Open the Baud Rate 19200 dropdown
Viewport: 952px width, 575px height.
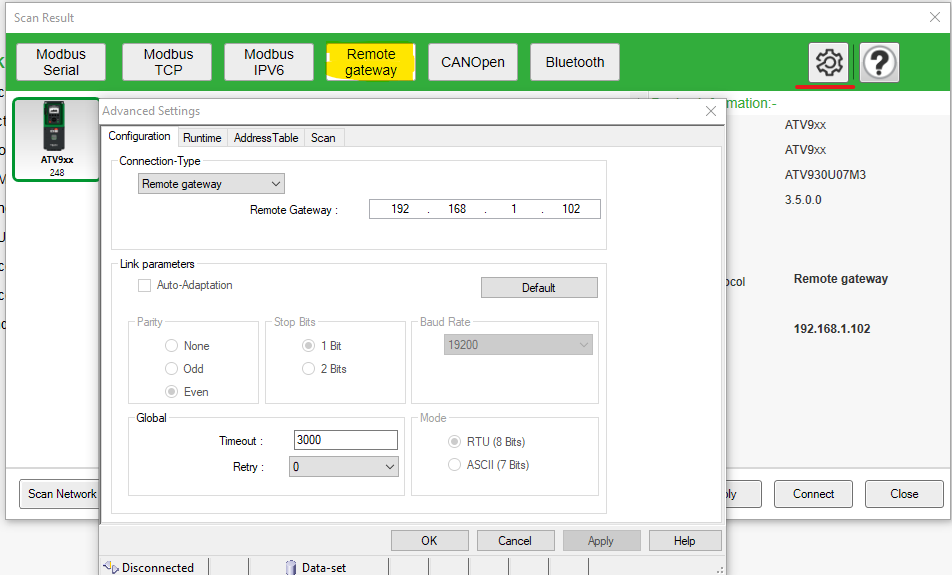coord(518,345)
